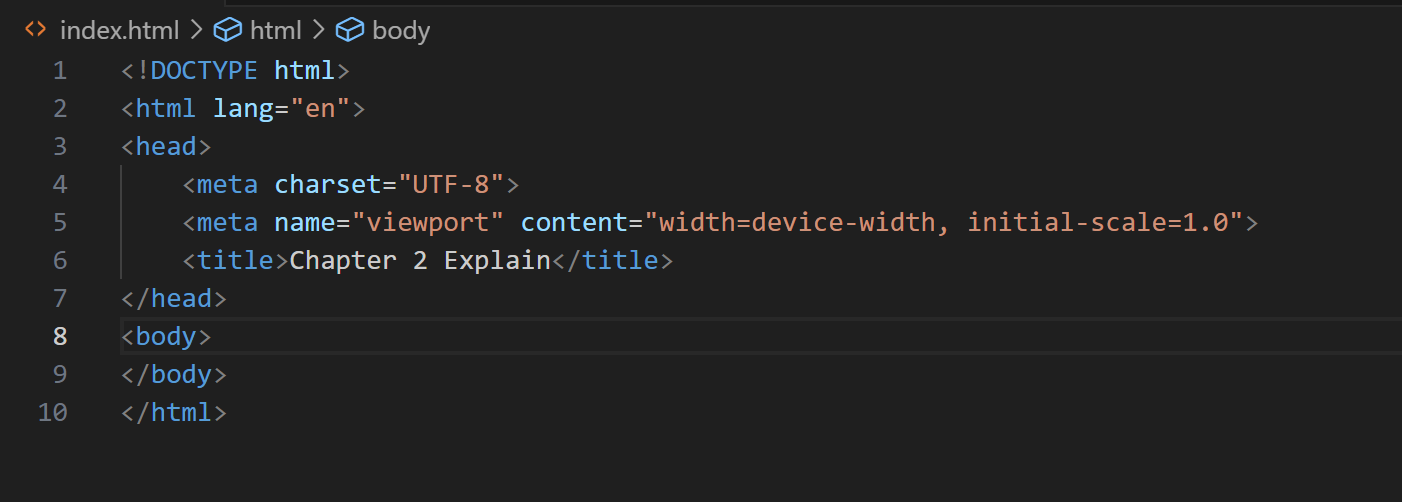Image resolution: width=1402 pixels, height=502 pixels.
Task: Select line 1 via its line number
Action: pyautogui.click(x=60, y=71)
